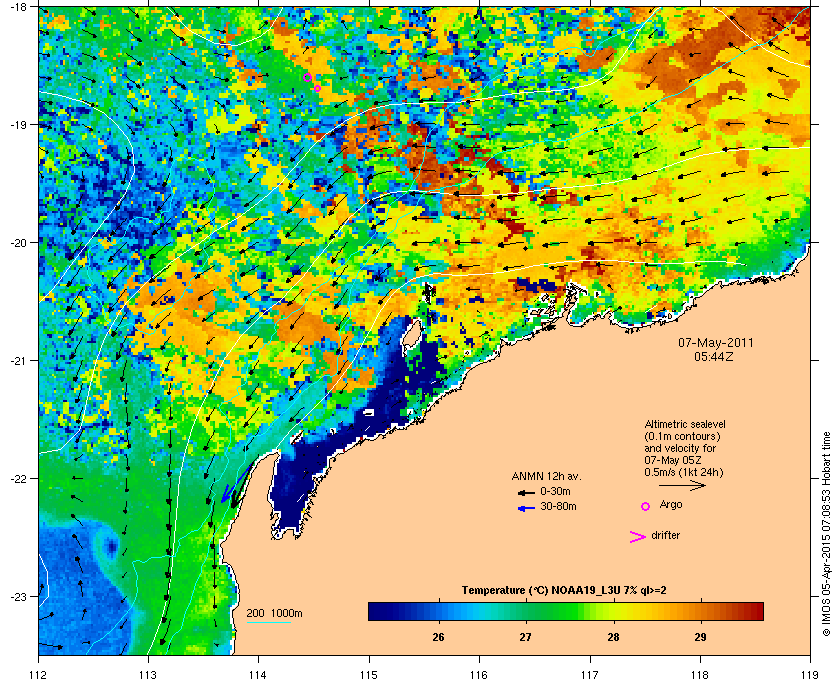Click the 28 tick on temperature scale
This screenshot has width=840, height=680.
tap(613, 637)
